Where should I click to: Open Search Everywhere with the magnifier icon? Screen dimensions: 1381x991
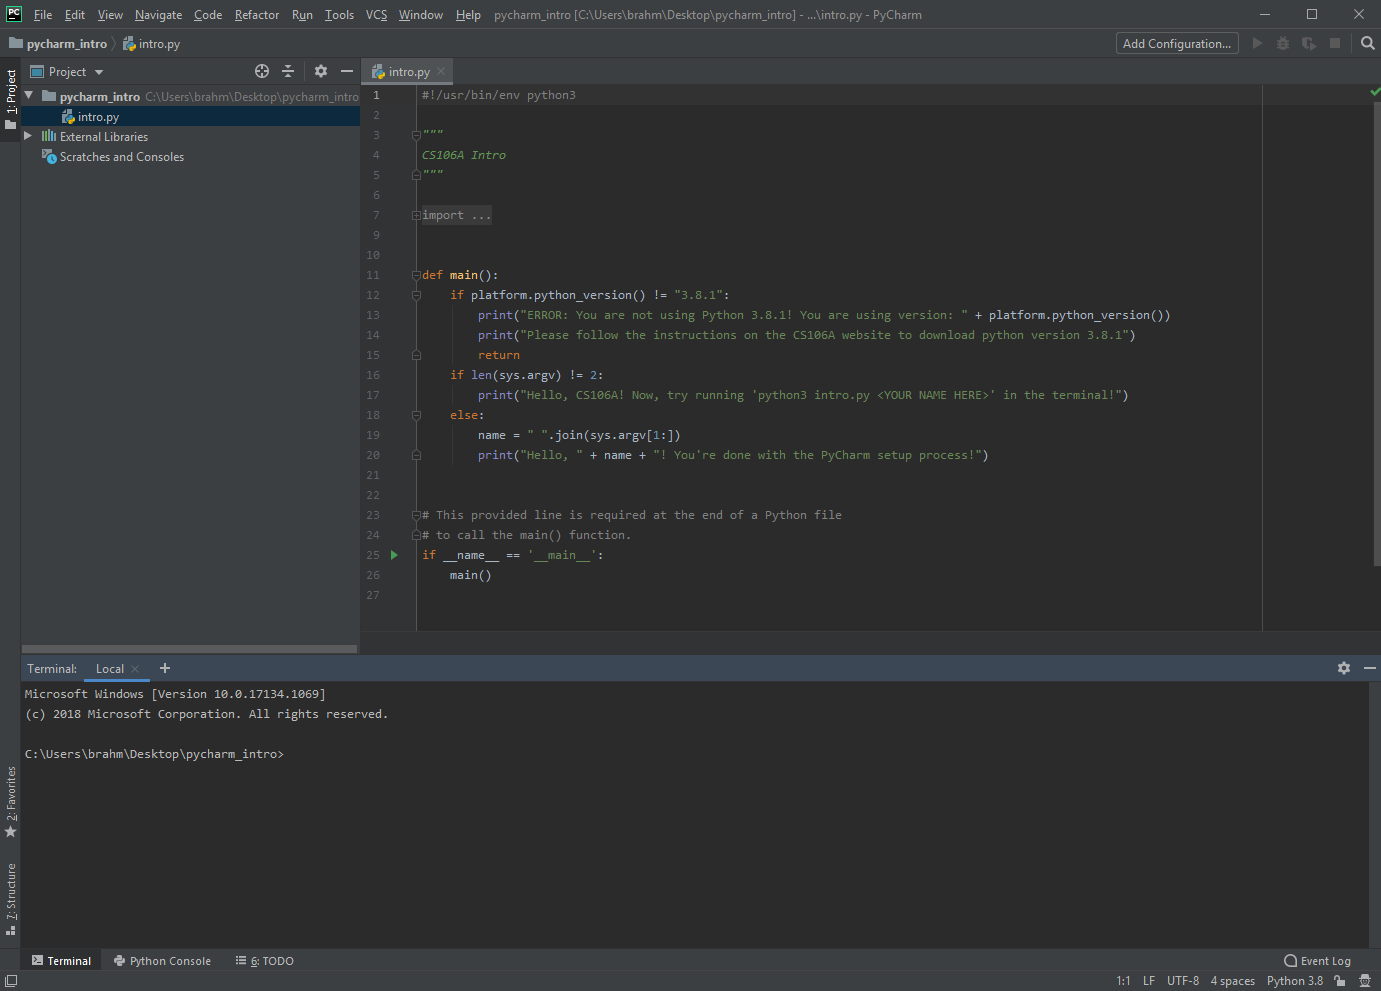(1367, 43)
